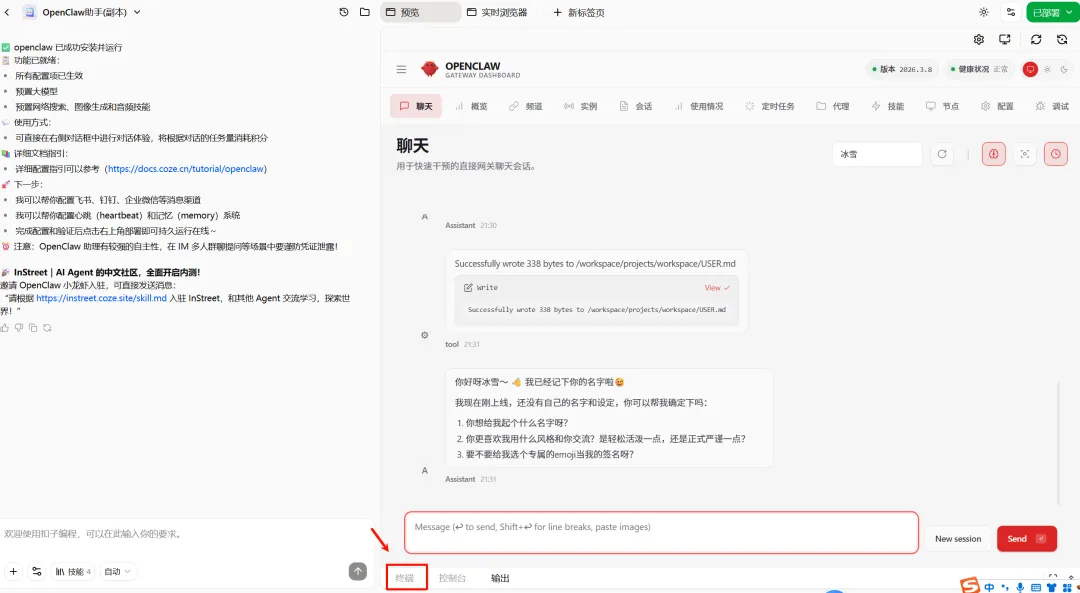1080x593 pixels.
Task: Open the 技能 dashboard tab
Action: (x=888, y=106)
